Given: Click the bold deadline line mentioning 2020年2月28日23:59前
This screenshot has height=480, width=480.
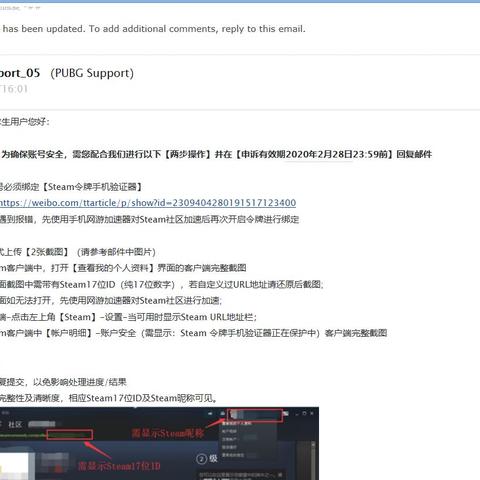Looking at the screenshot, I should tap(216, 154).
